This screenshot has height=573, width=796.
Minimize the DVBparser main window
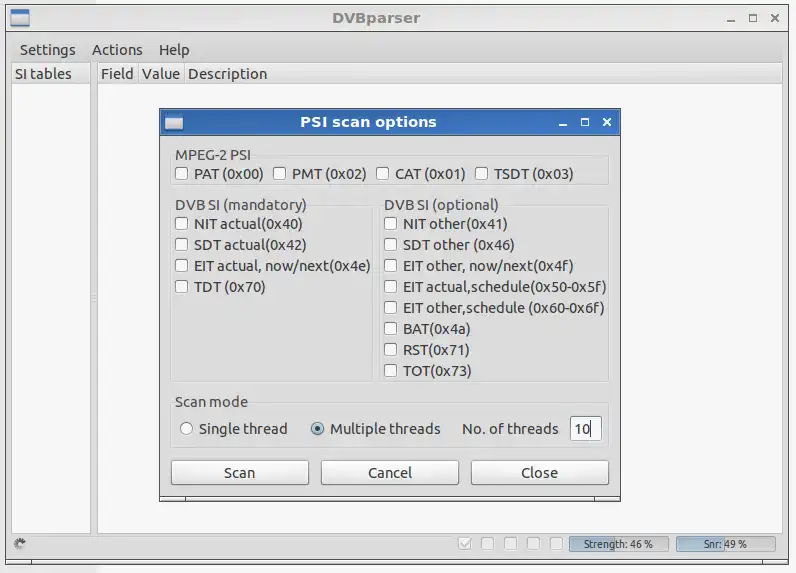[731, 19]
